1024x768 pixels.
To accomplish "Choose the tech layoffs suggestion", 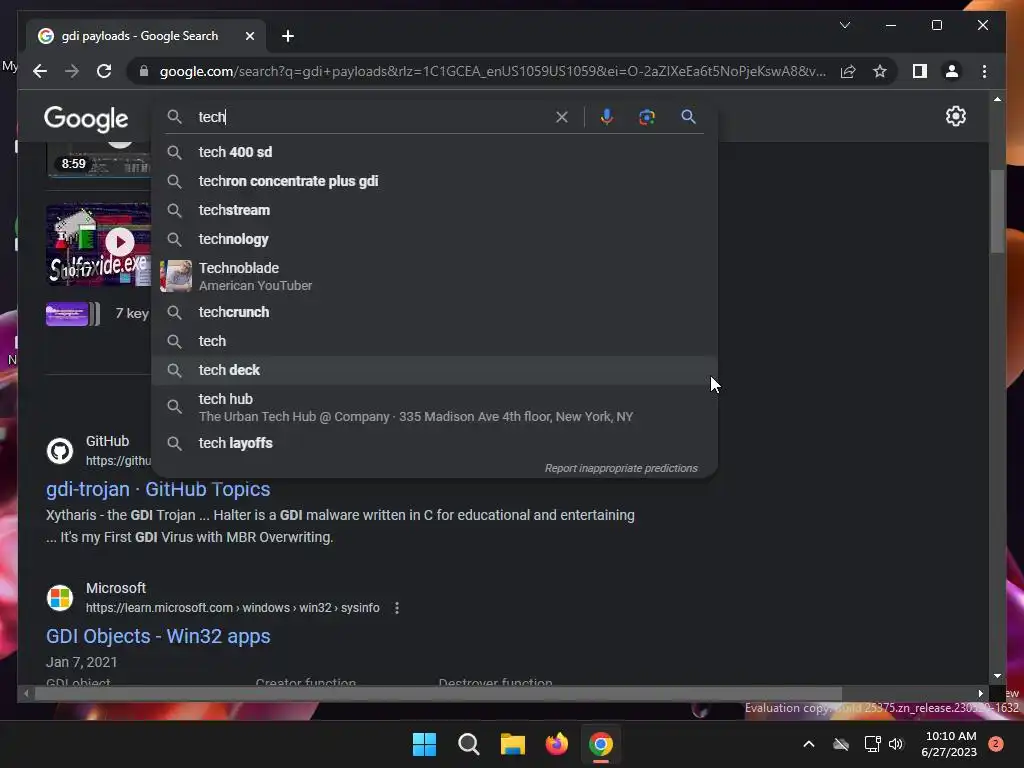I will tap(434, 443).
